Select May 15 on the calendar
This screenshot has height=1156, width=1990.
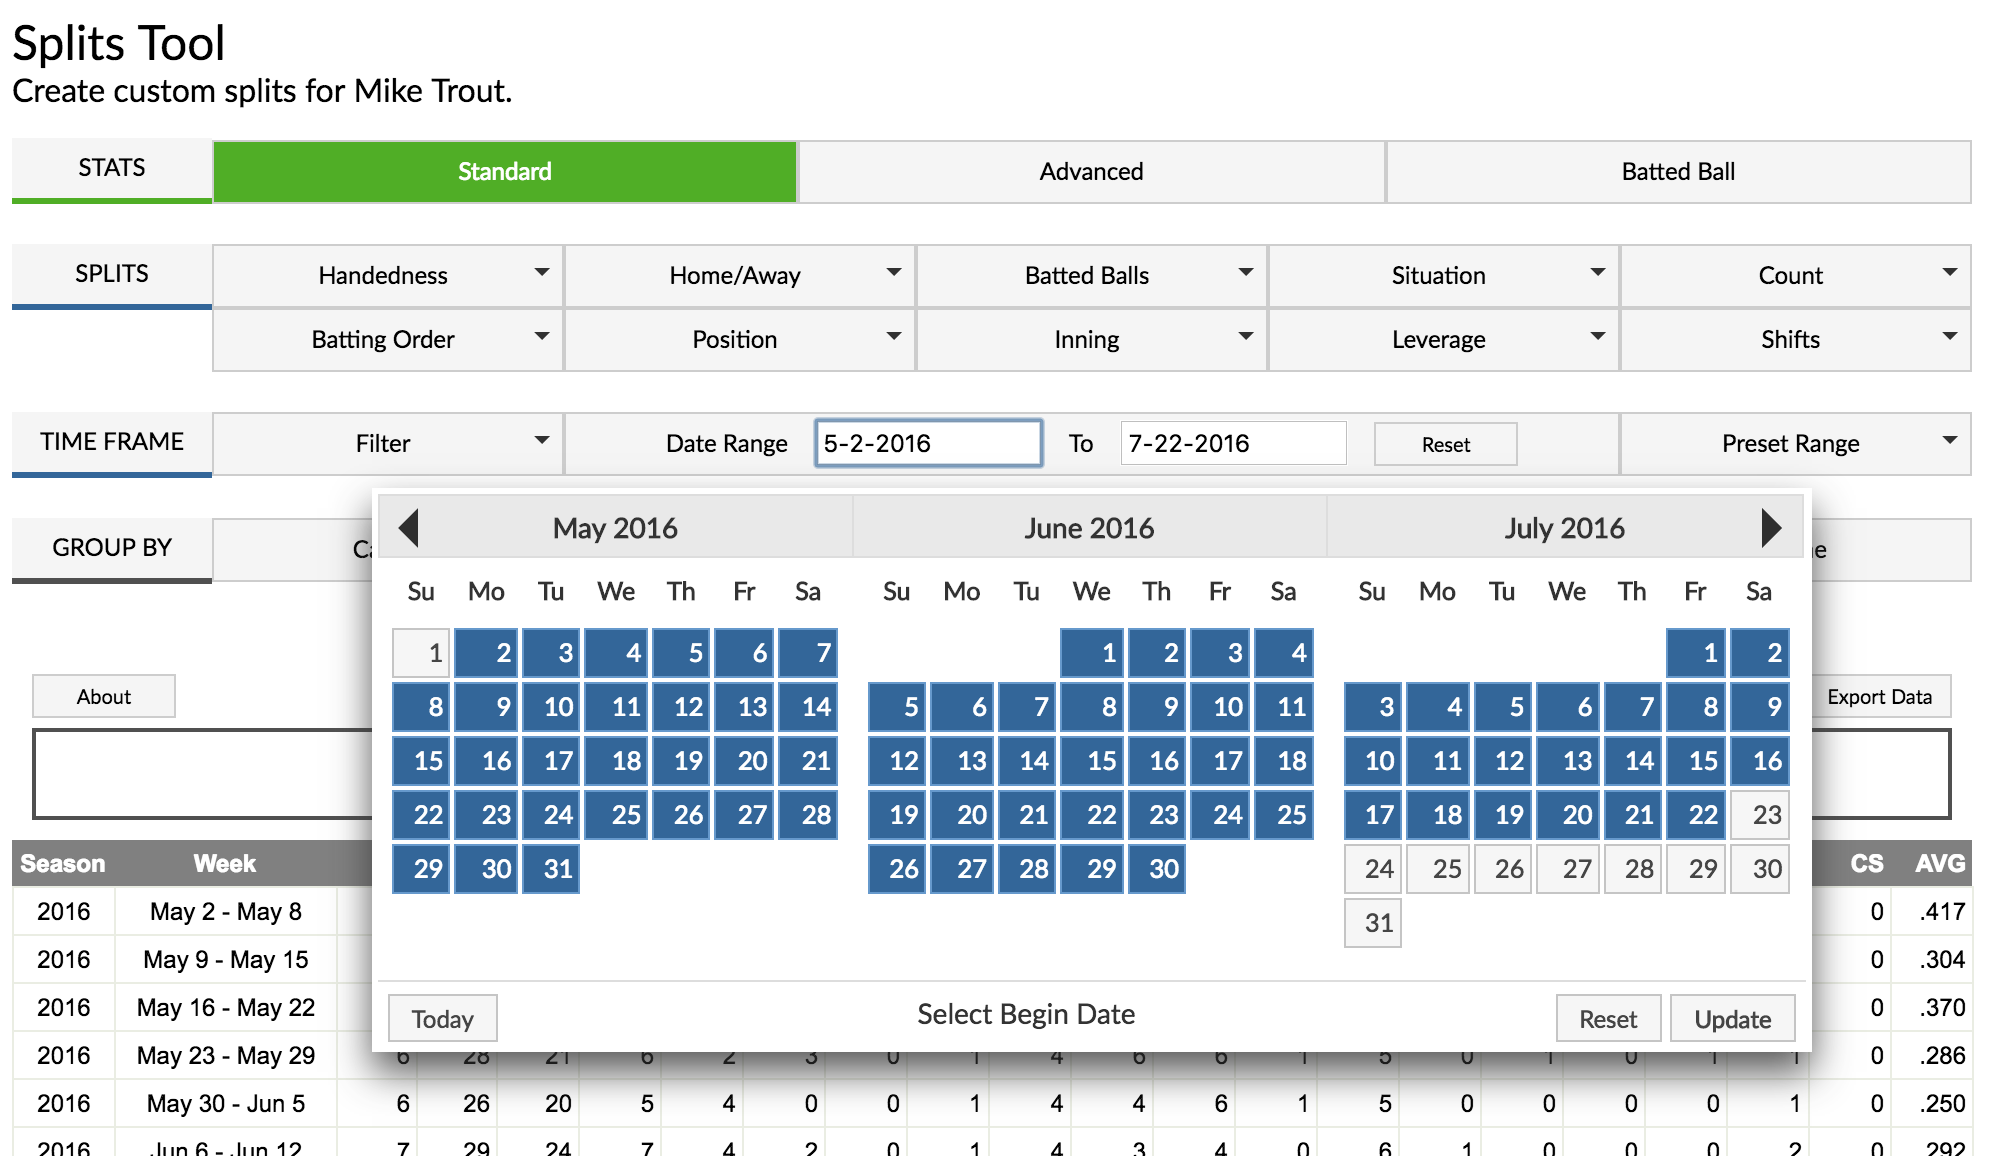click(x=421, y=761)
